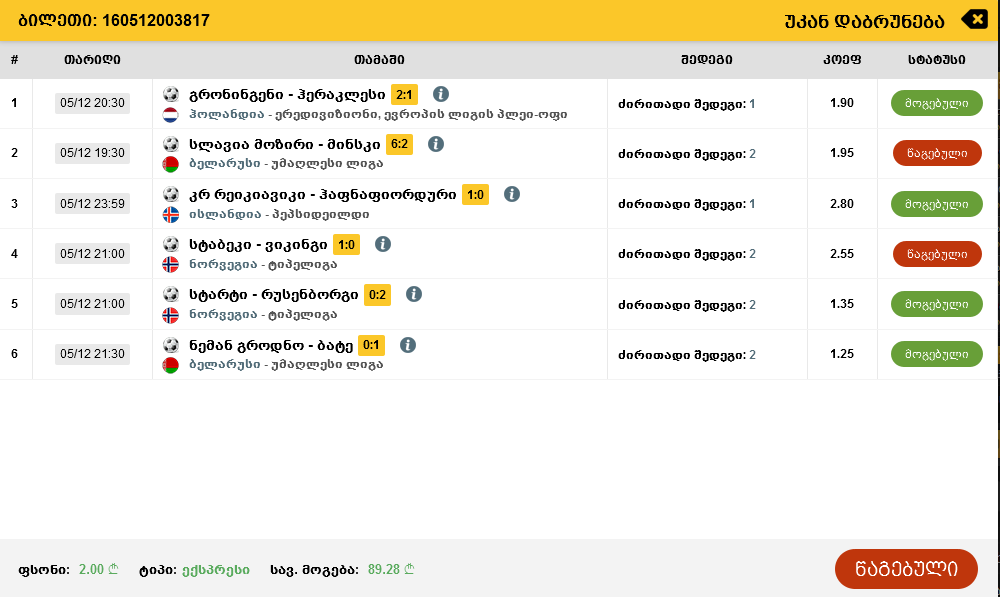Viewport: 1000px width, 597px height.
Task: Click red წაგებული status in row 2
Action: (937, 153)
